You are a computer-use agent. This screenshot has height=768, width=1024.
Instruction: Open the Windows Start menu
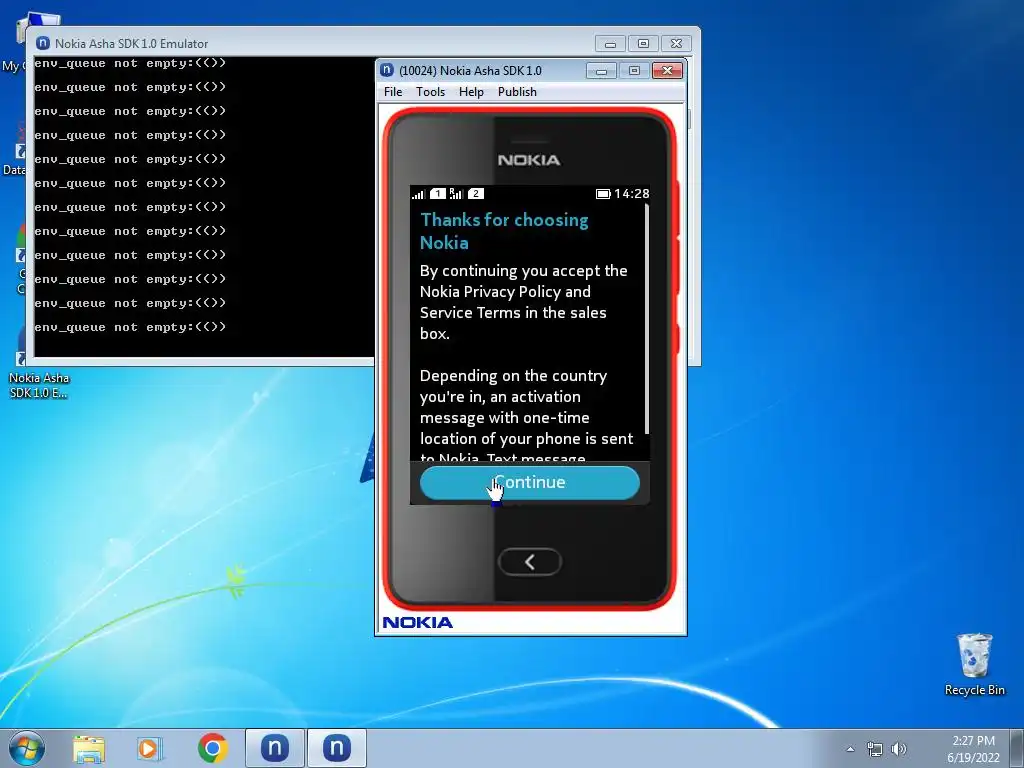[27, 748]
